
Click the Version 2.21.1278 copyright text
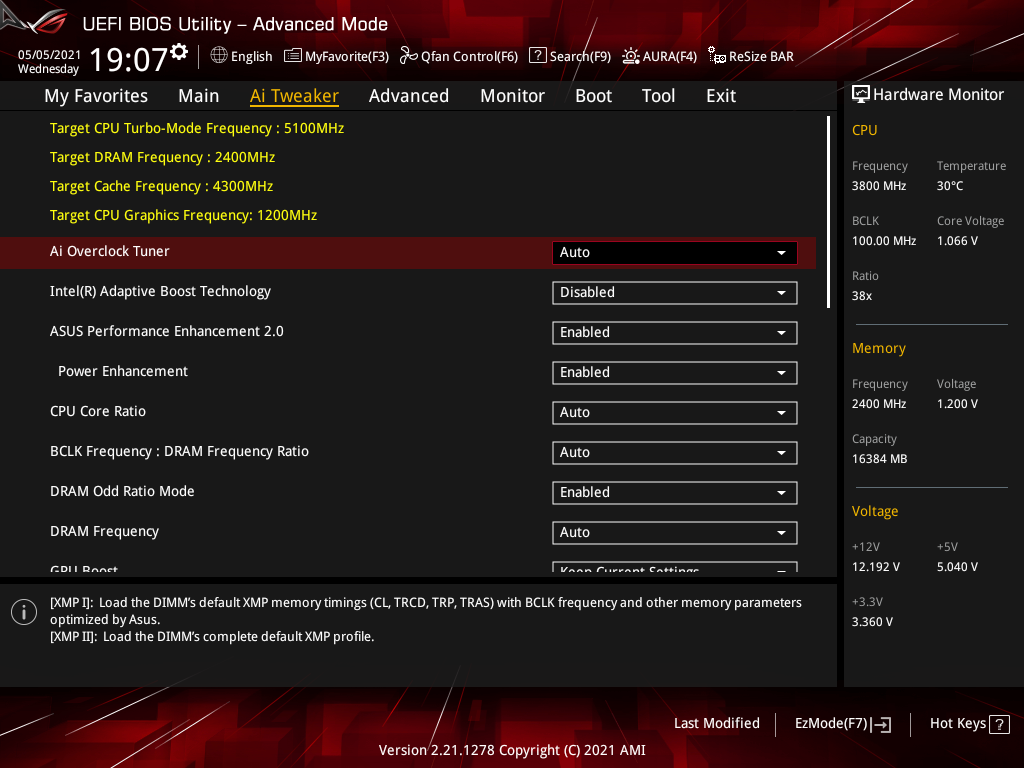(512, 750)
